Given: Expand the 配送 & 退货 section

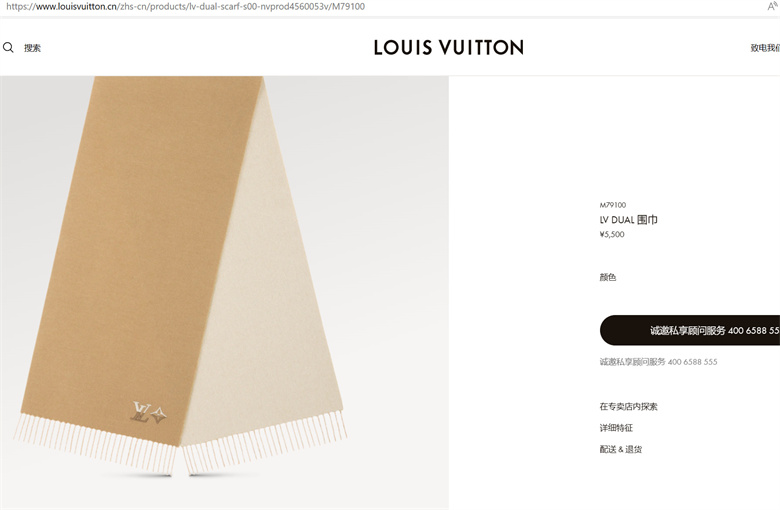Looking at the screenshot, I should pos(620,449).
